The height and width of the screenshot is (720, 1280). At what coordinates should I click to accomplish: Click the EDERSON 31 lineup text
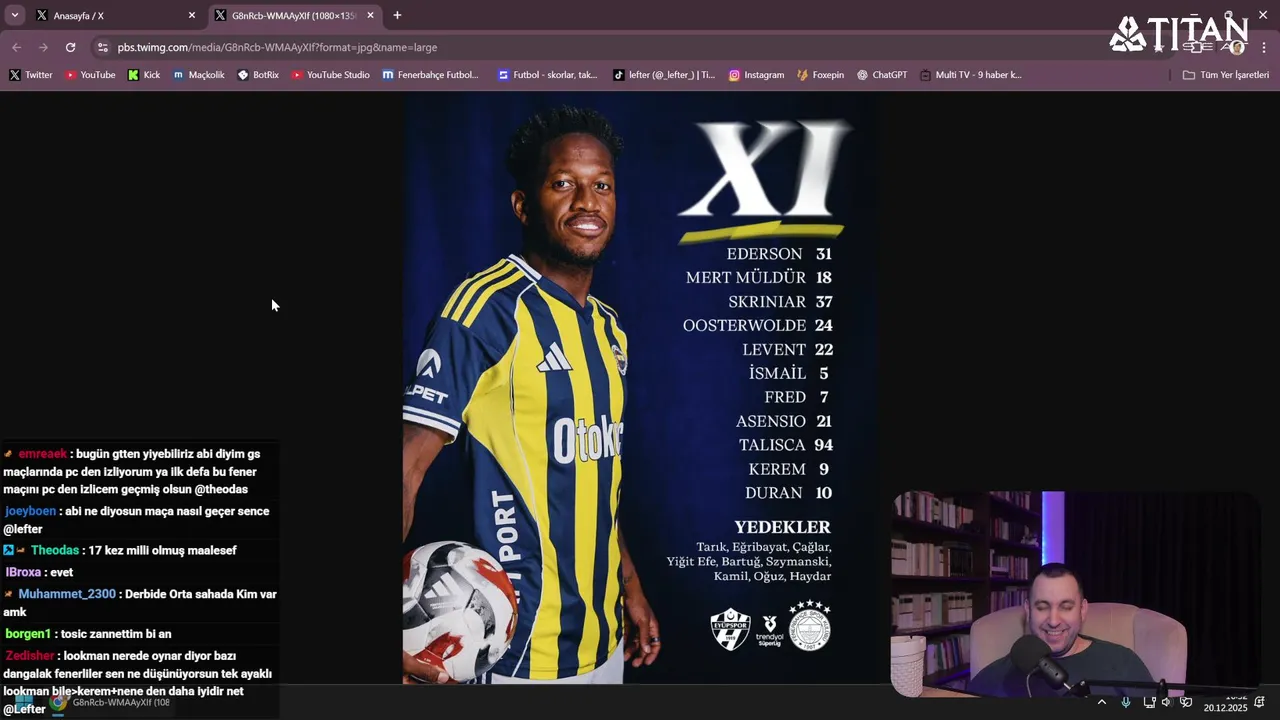[779, 254]
